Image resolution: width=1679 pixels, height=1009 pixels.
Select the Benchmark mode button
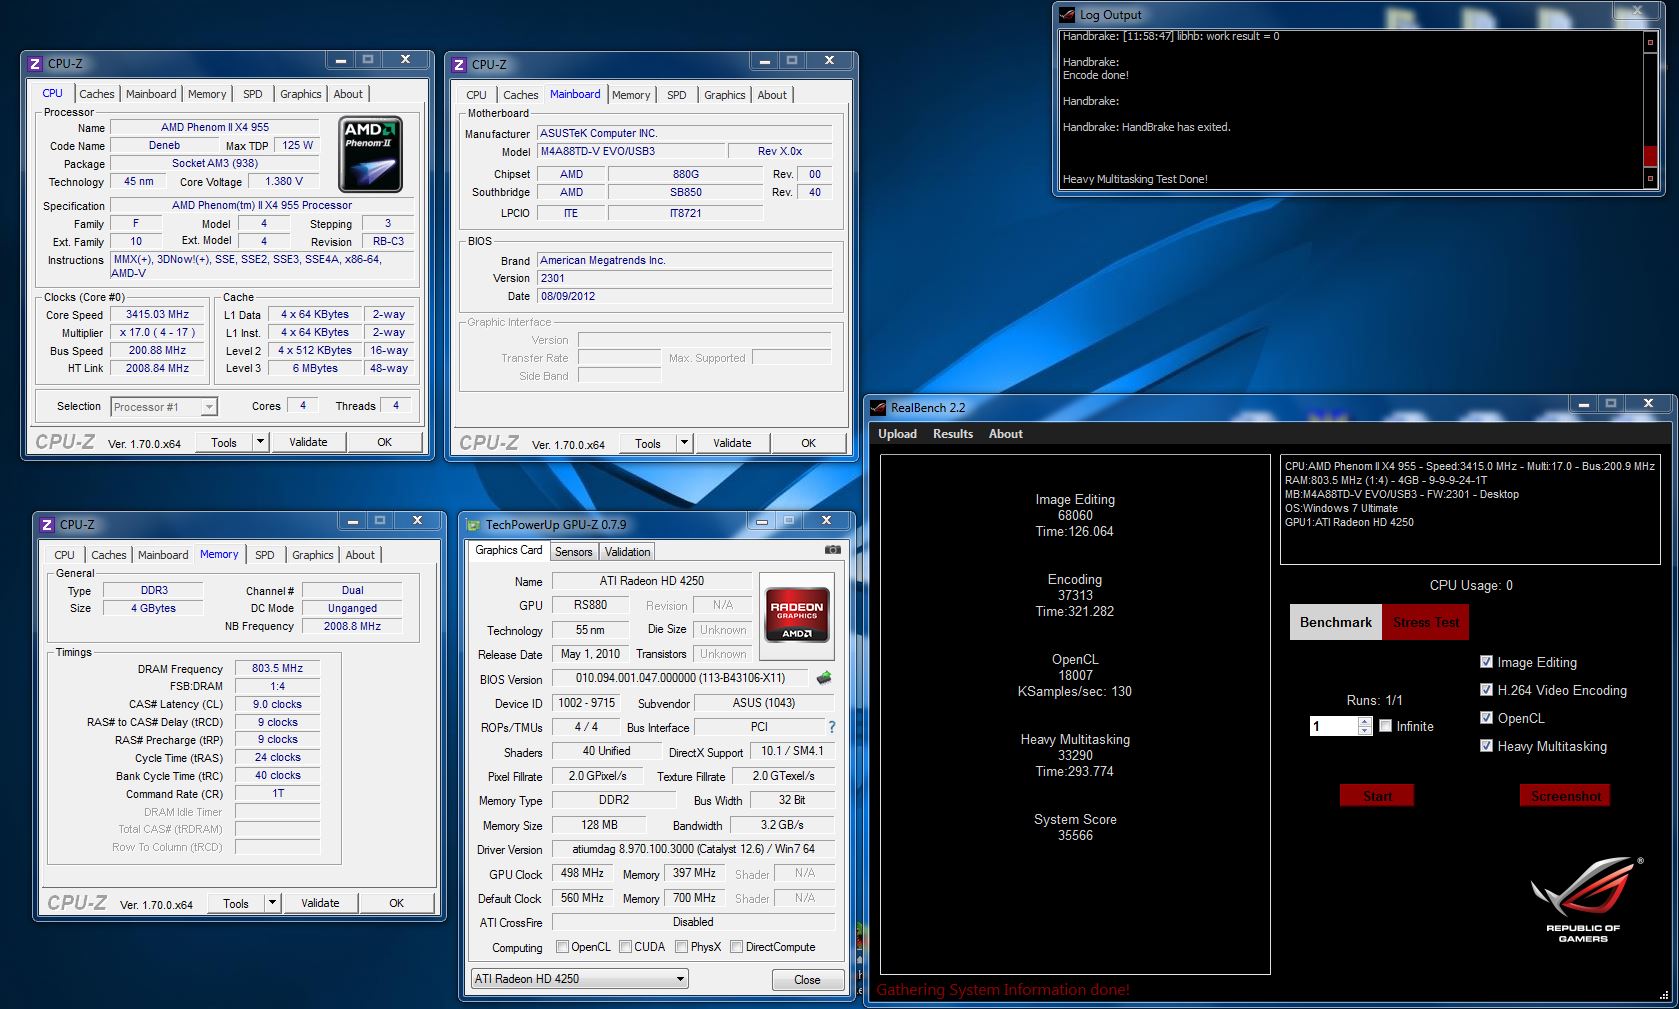1335,622
